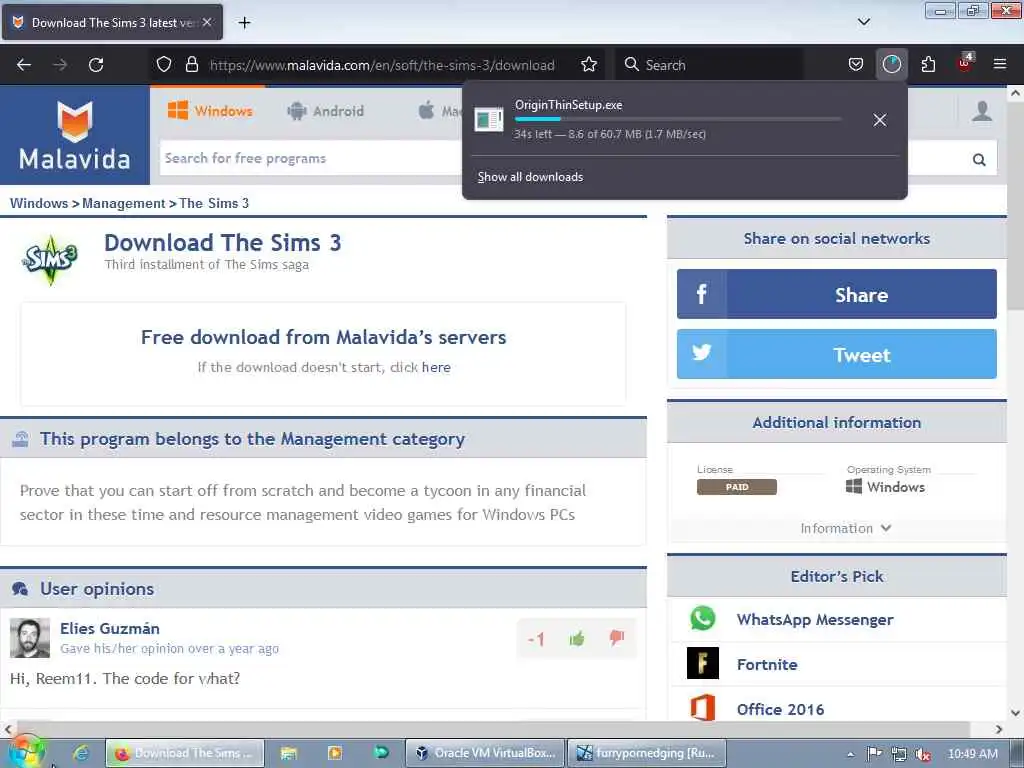This screenshot has width=1024, height=768.
Task: Open the Fortnite link
Action: click(767, 664)
